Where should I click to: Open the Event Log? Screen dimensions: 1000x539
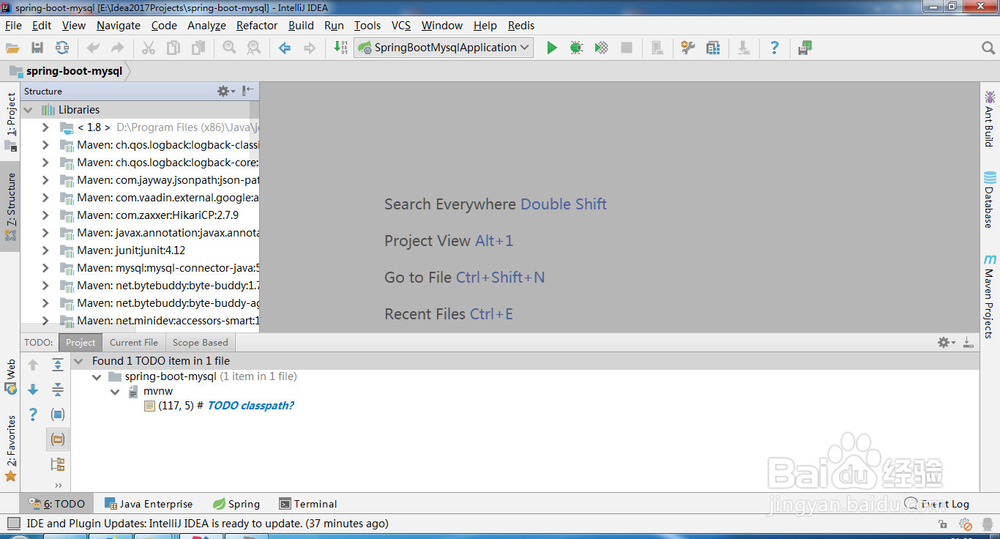tap(938, 504)
